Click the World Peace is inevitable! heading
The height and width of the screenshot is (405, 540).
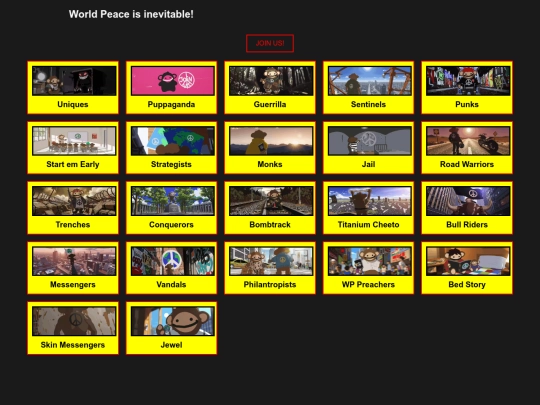[x=131, y=14]
